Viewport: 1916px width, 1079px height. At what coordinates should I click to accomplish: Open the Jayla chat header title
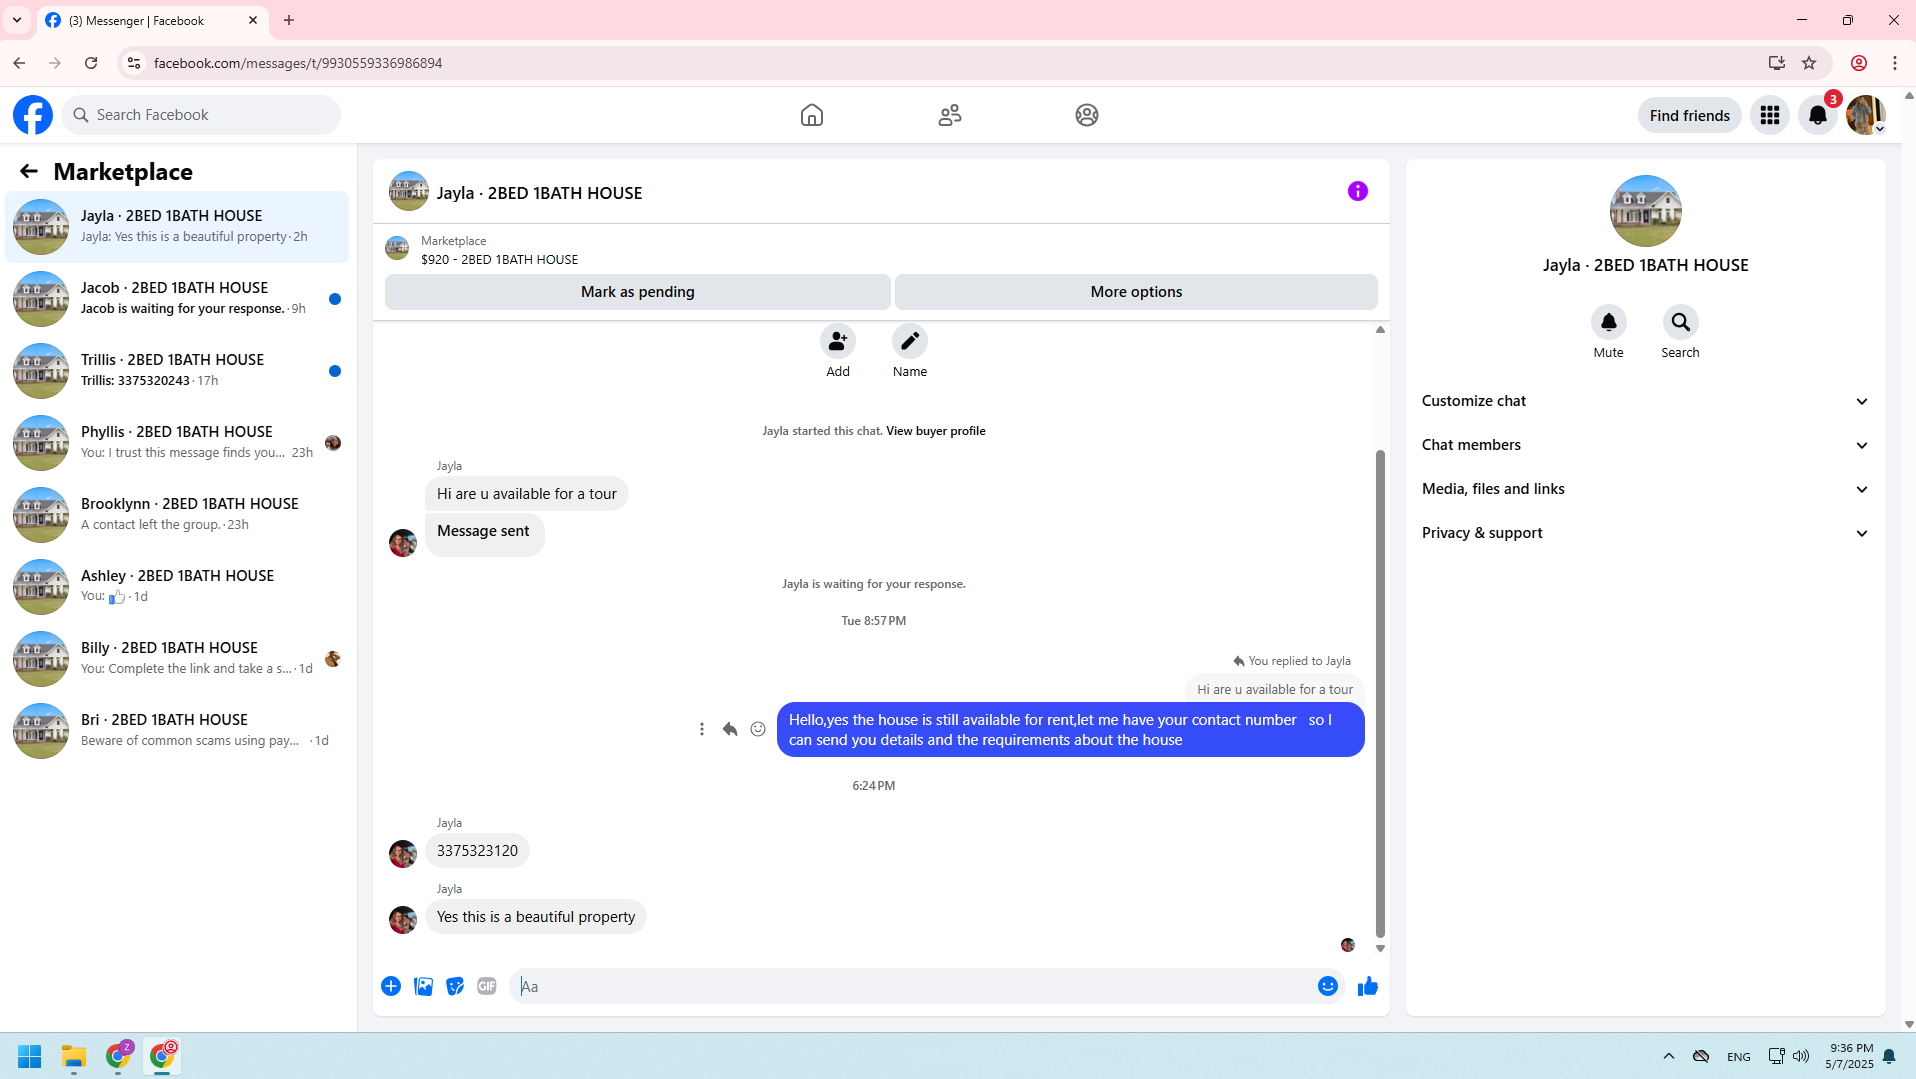[x=539, y=193]
